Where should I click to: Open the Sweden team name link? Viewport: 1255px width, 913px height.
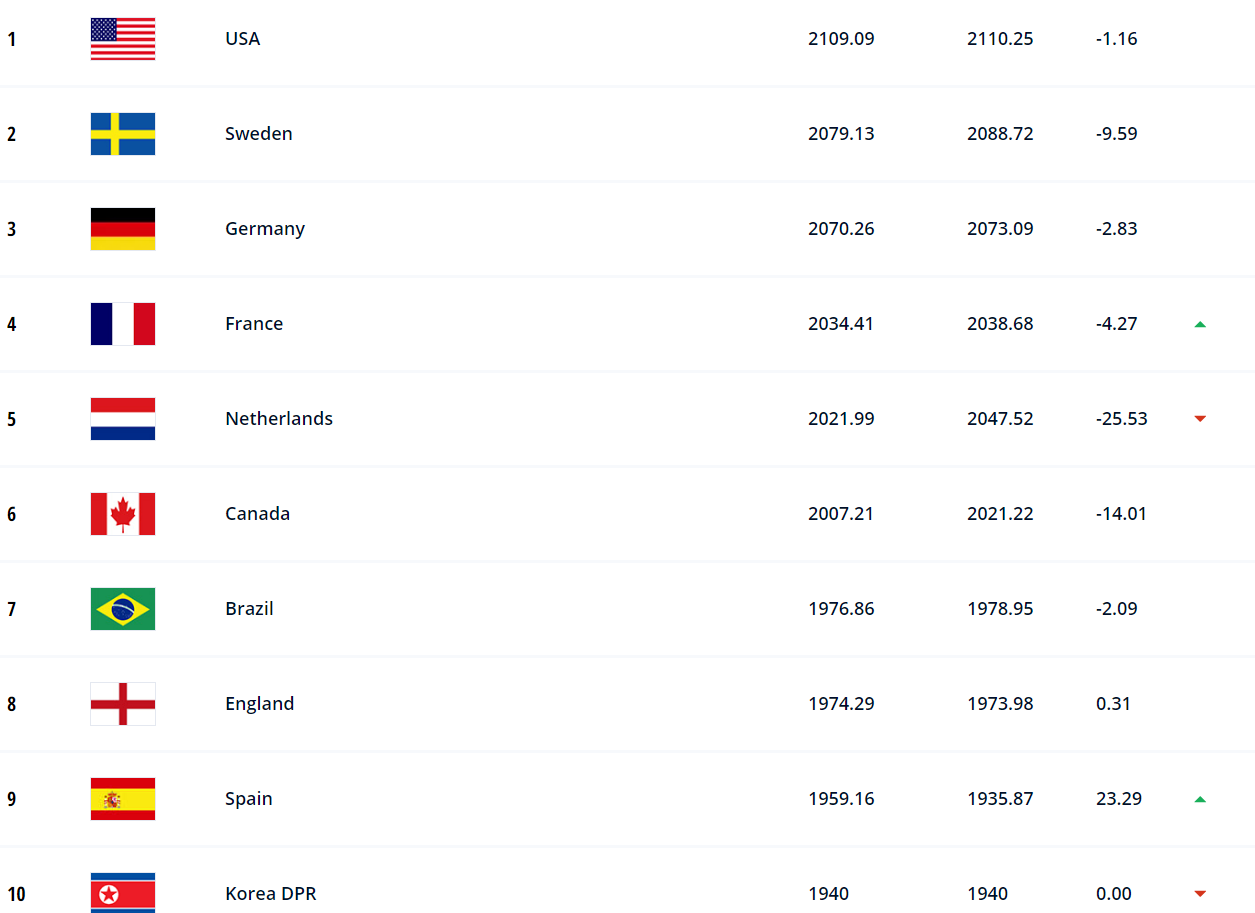pos(259,134)
